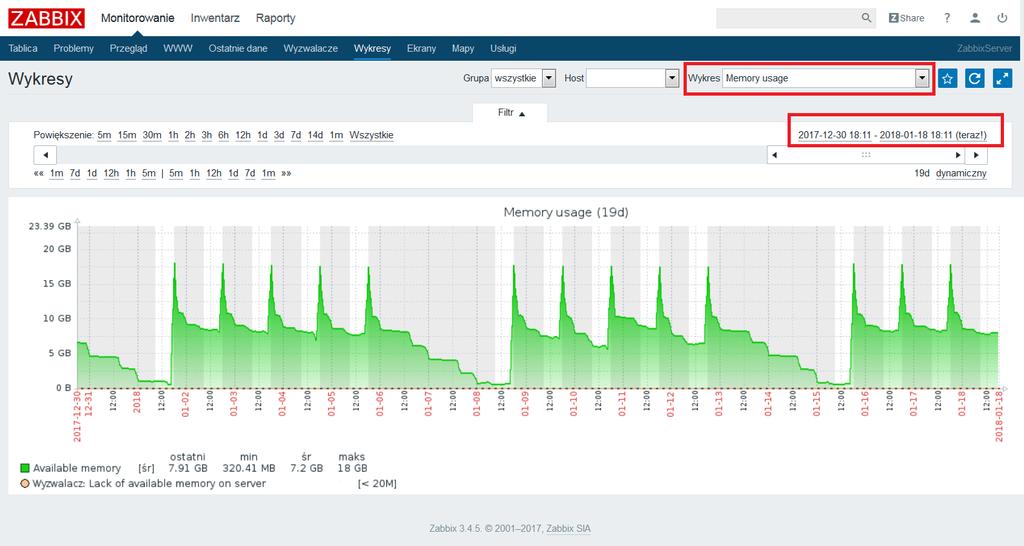Click the trigger legend circle marker
Screen dimensions: 1024x546
[x=25, y=483]
